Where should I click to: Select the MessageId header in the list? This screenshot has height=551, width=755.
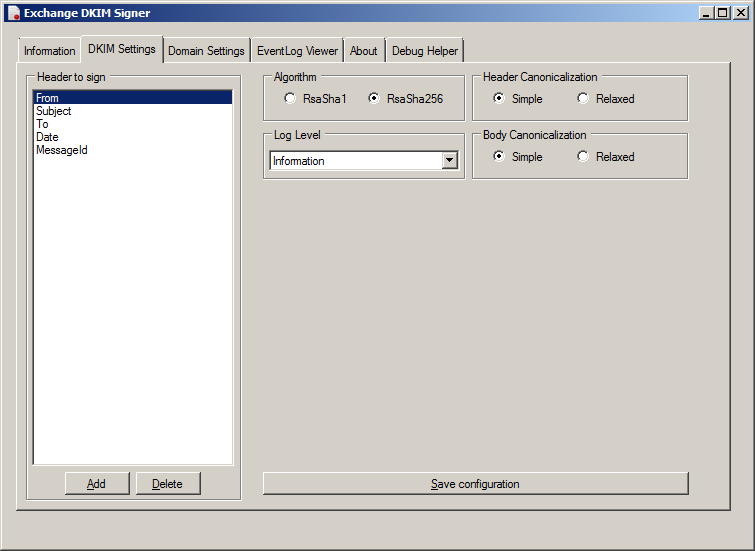point(133,150)
